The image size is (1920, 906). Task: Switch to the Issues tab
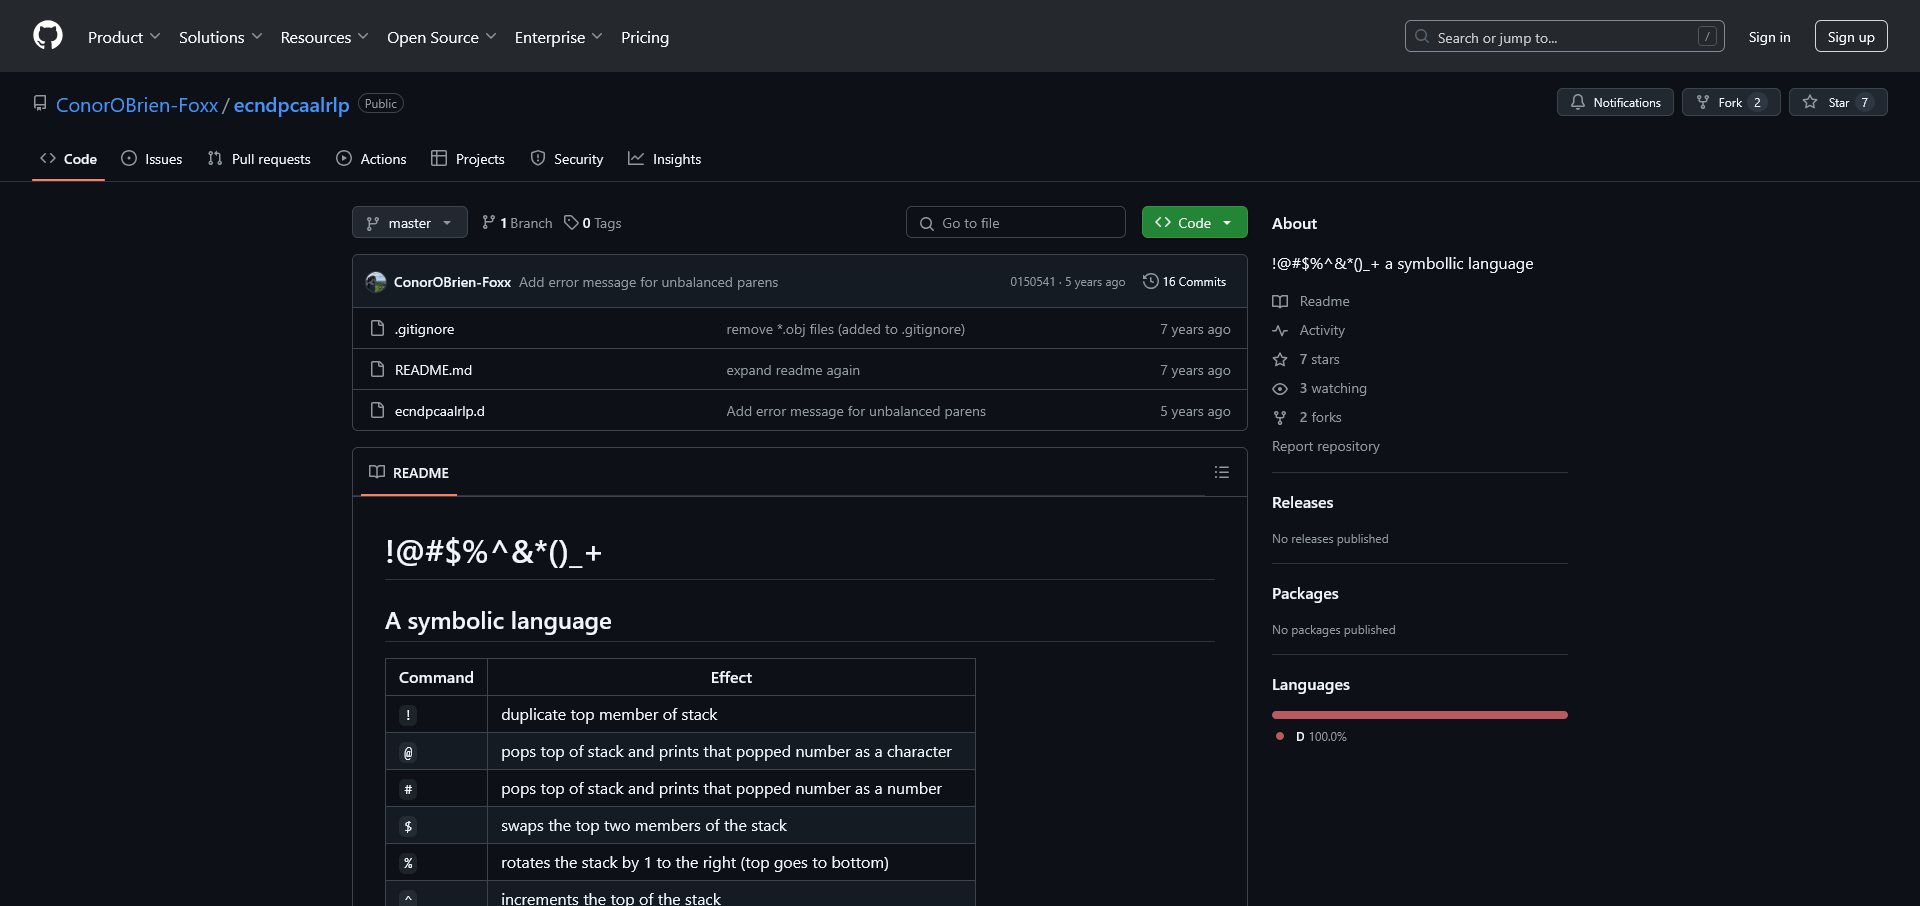[x=151, y=159]
